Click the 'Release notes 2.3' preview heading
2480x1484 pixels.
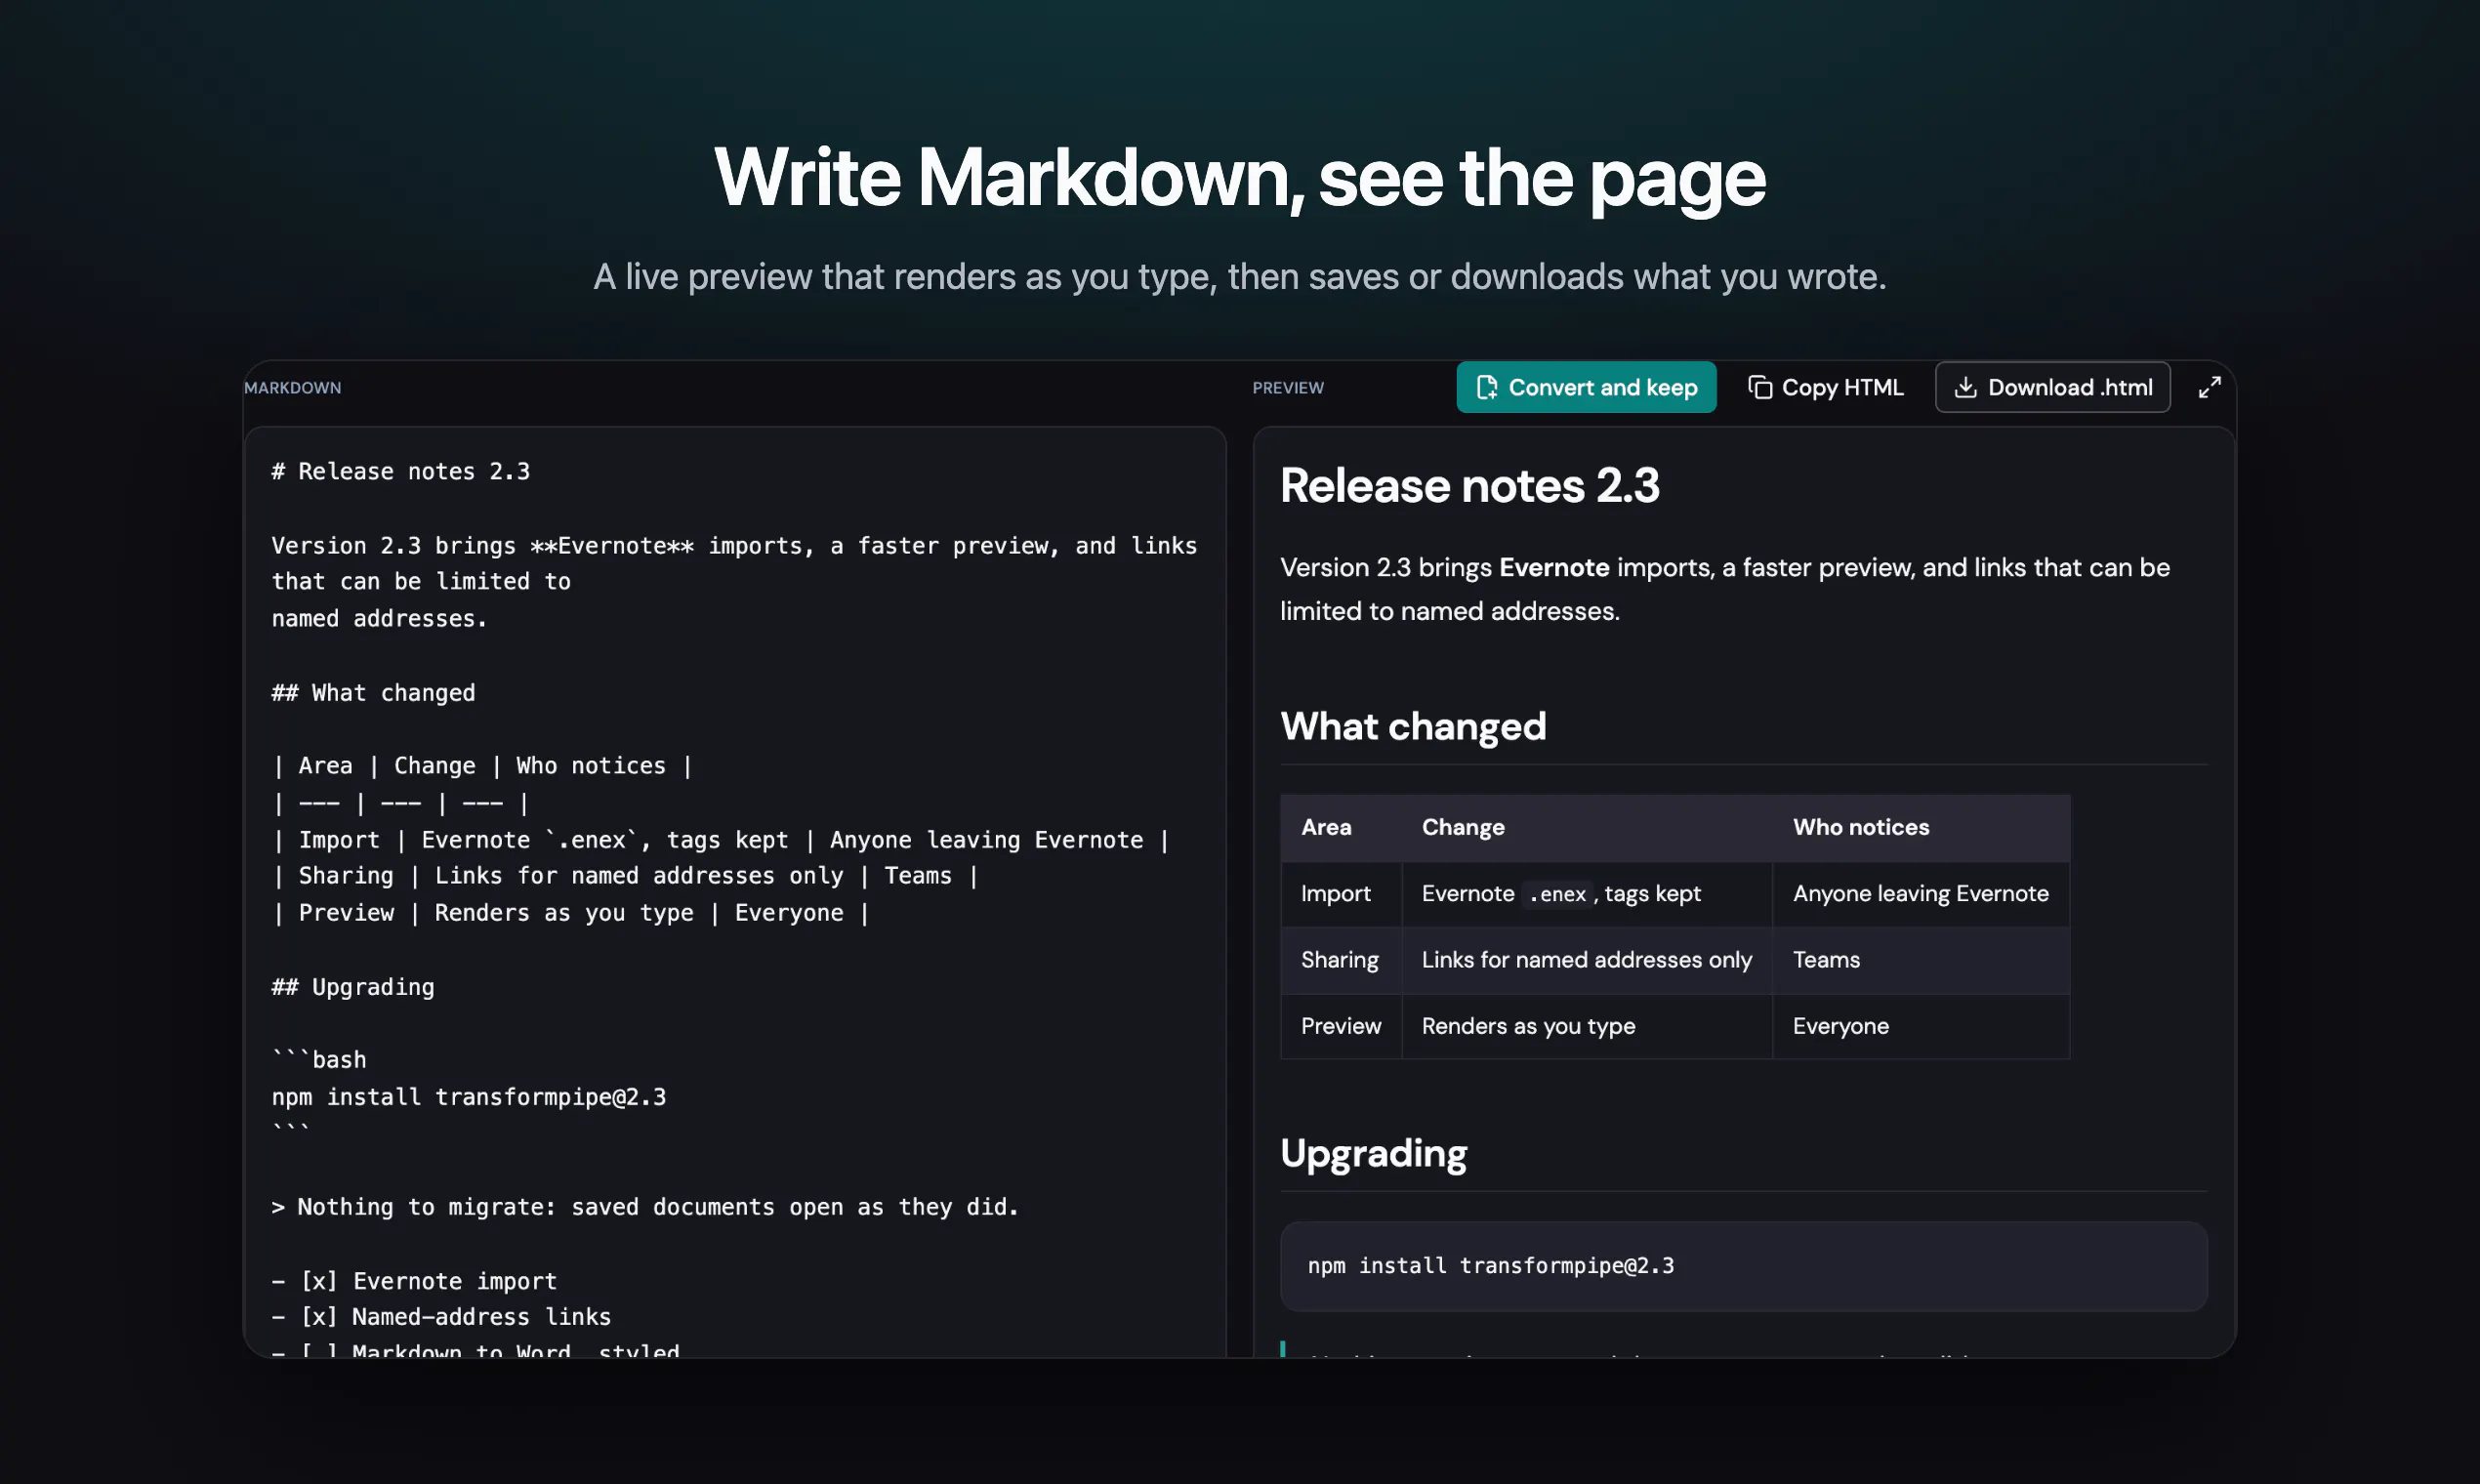[x=1470, y=486]
